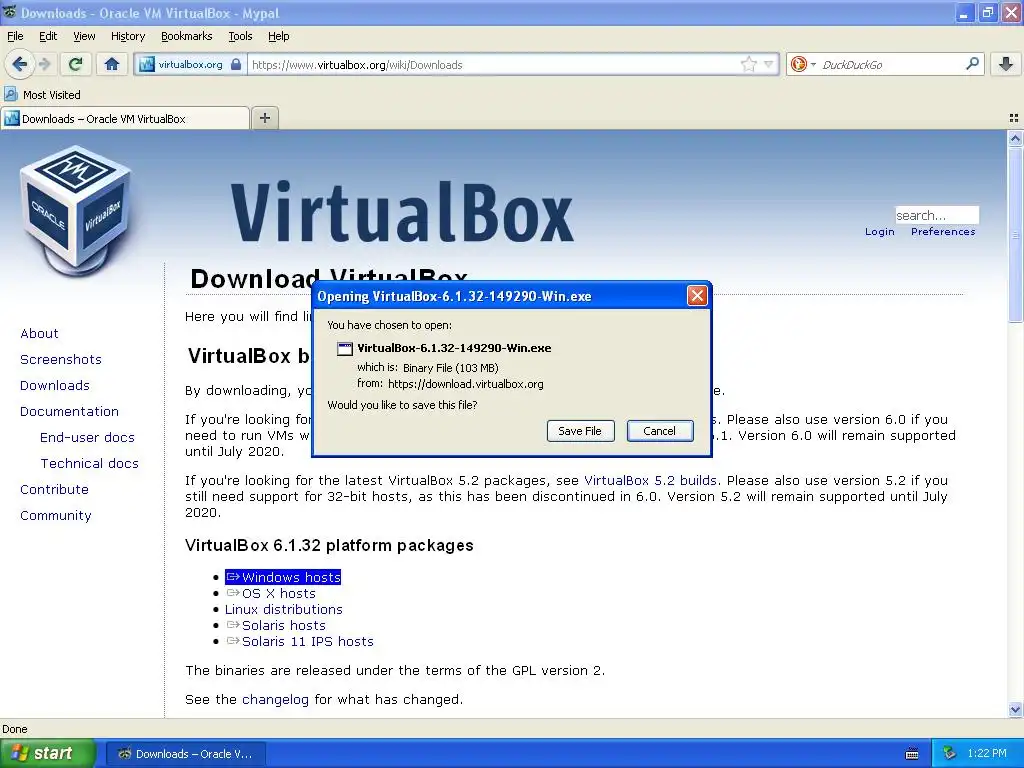Open the VirtualBox 5.2 builds link
The width and height of the screenshot is (1024, 768).
tap(650, 481)
